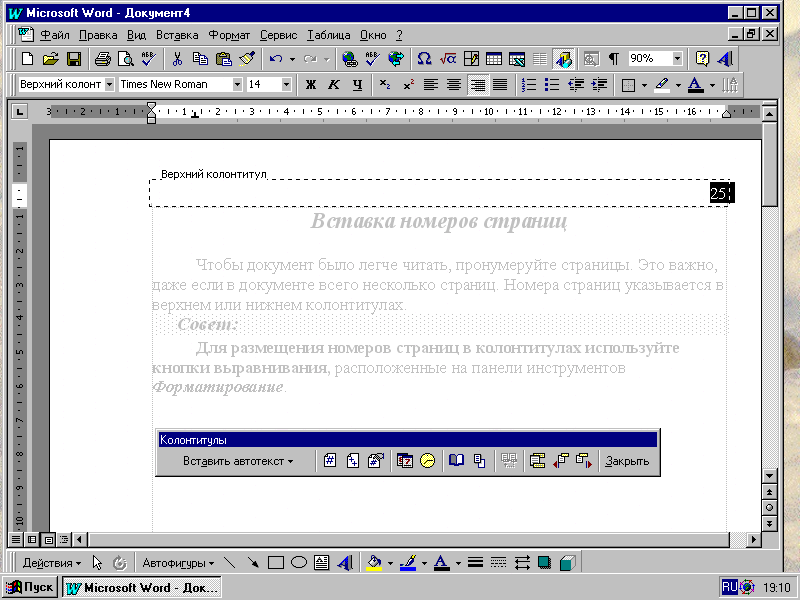Toggle bold formatting Ж

point(310,85)
